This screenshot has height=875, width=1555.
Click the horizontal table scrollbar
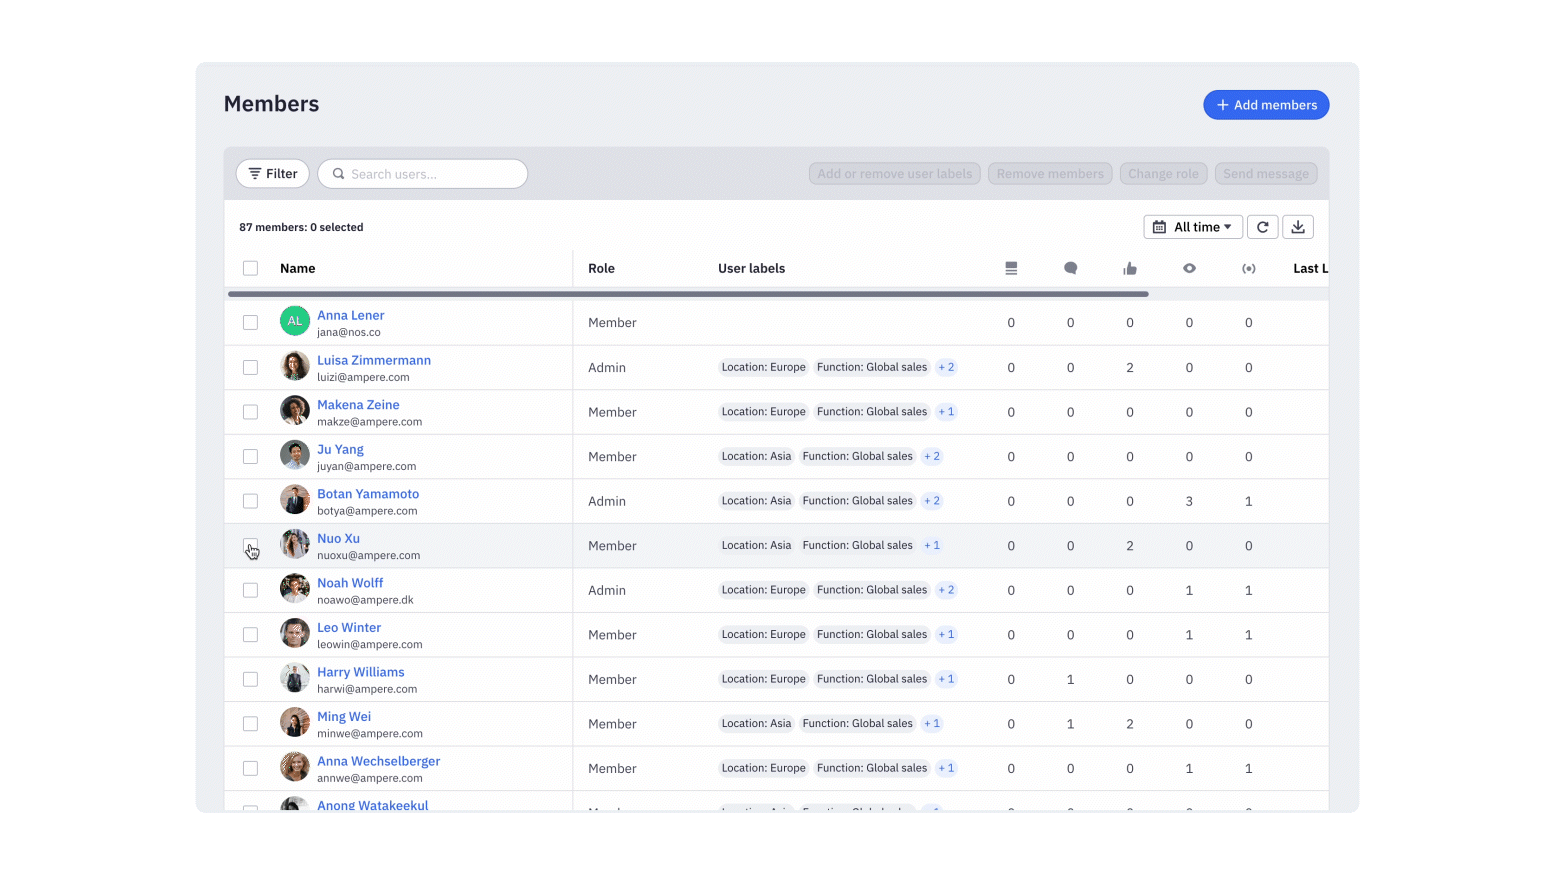click(x=688, y=294)
